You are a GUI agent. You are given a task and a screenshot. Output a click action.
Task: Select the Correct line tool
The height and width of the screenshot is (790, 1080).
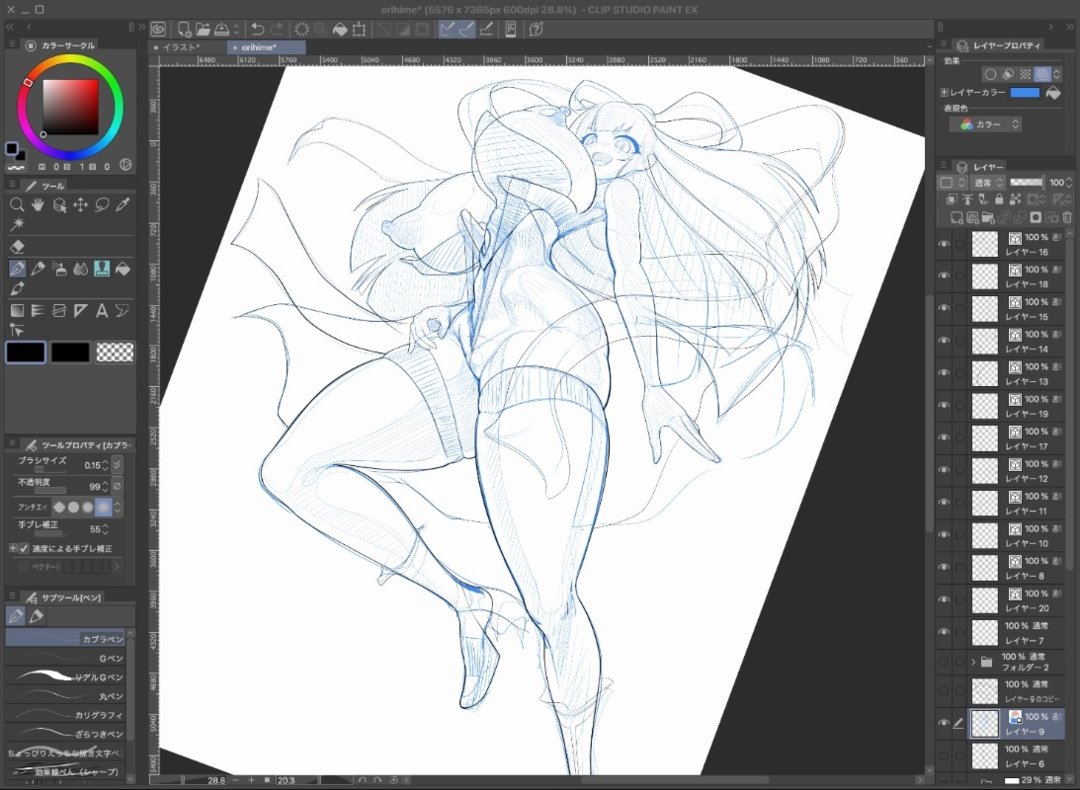pyautogui.click(x=17, y=331)
